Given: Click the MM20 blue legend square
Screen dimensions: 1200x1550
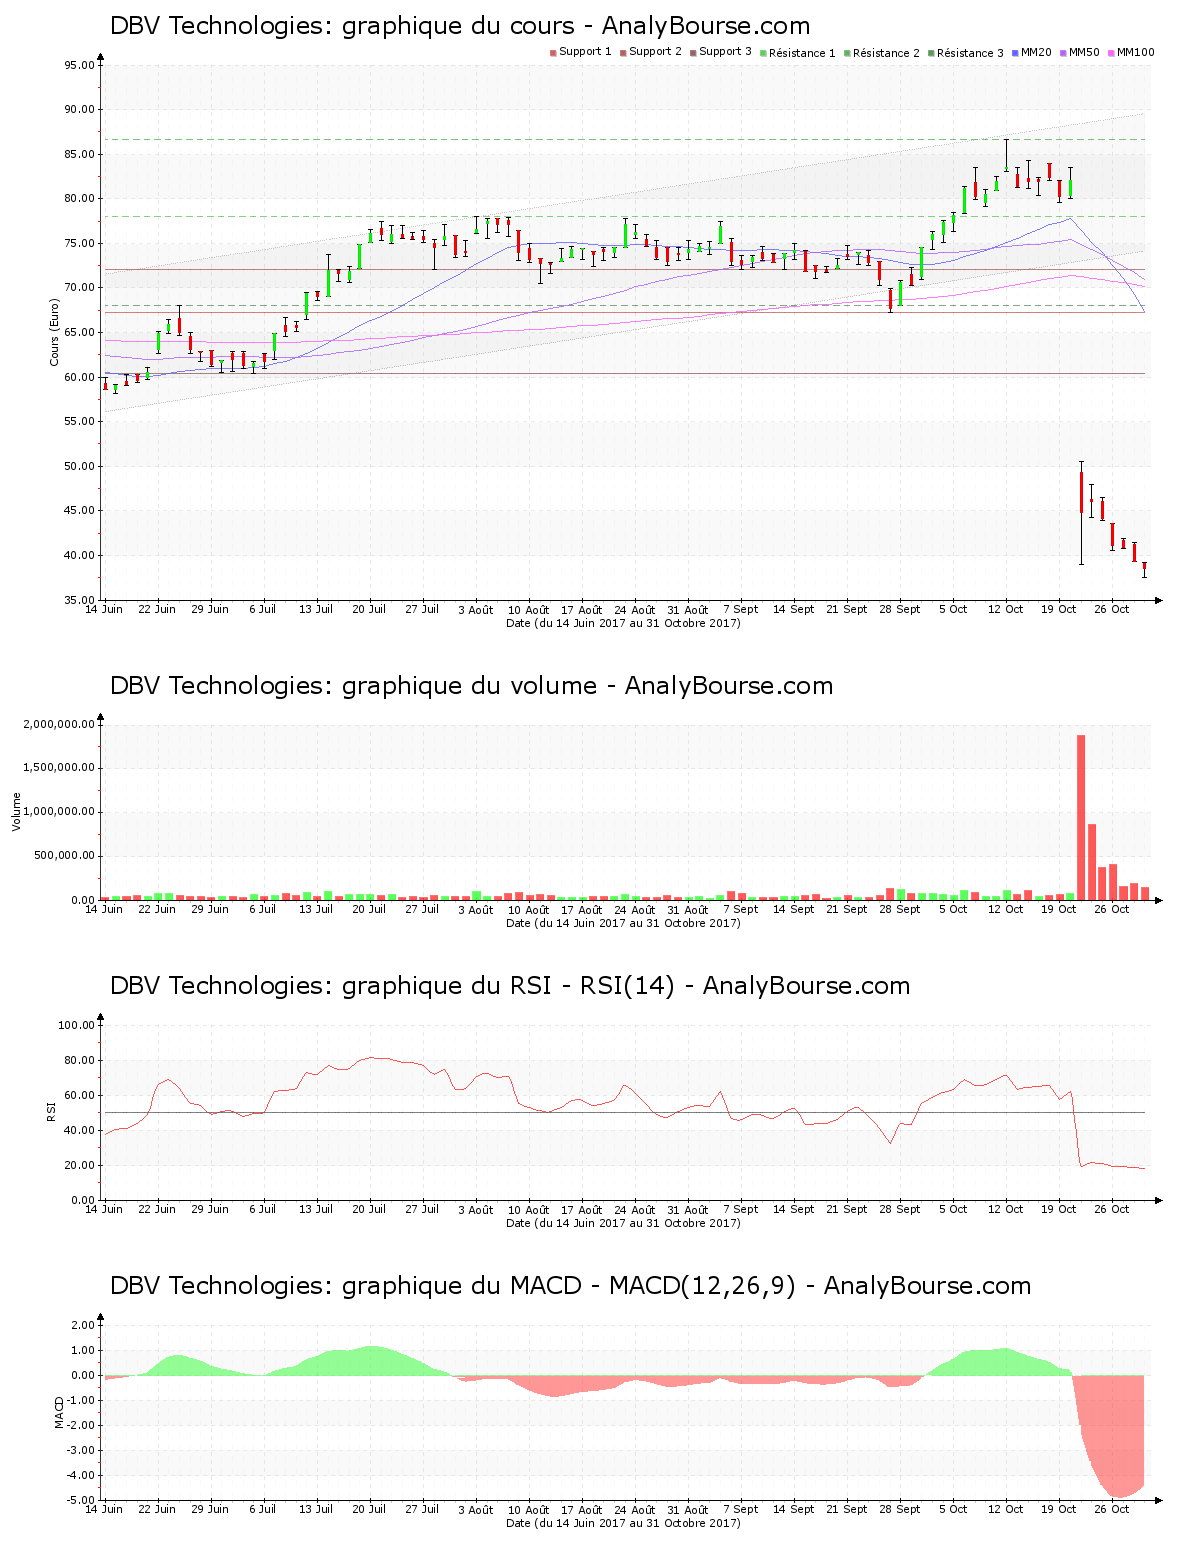Looking at the screenshot, I should (x=1015, y=53).
